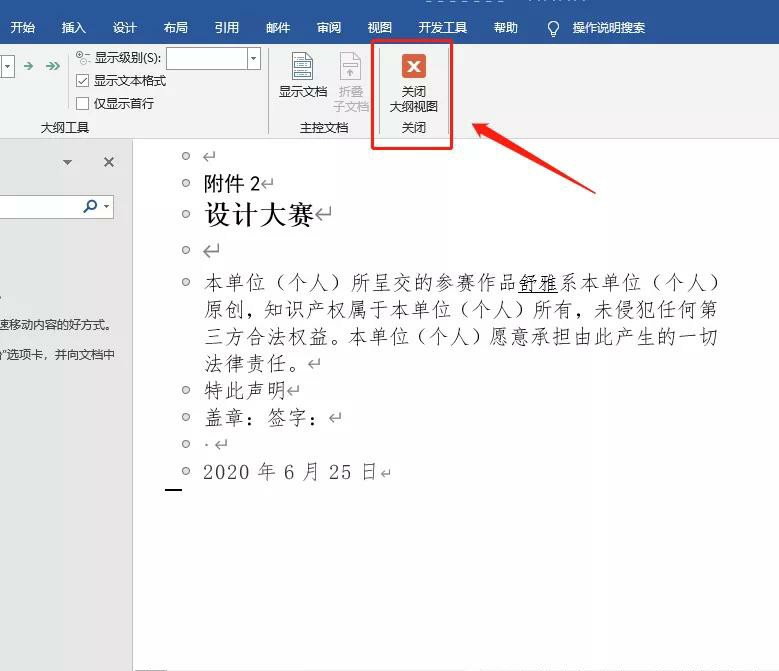The height and width of the screenshot is (671, 779).
Task: Open the 开发工具 ribbon tab
Action: 442,27
